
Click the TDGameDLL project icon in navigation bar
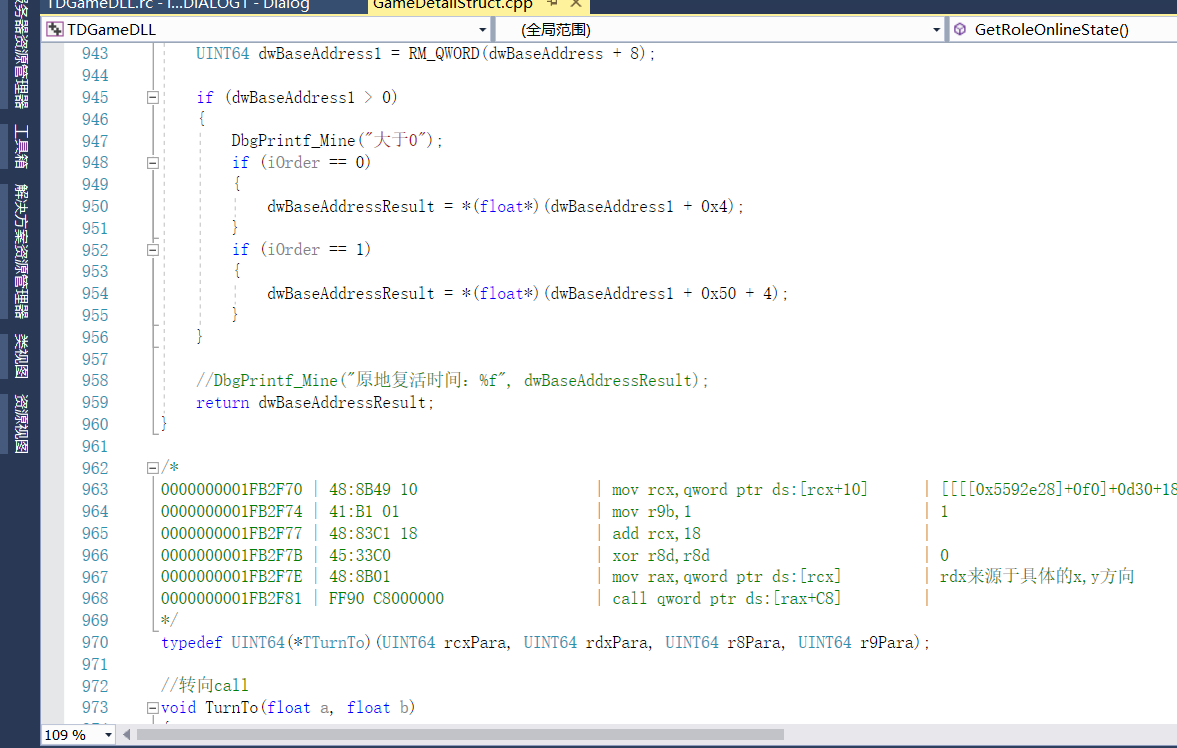click(56, 29)
